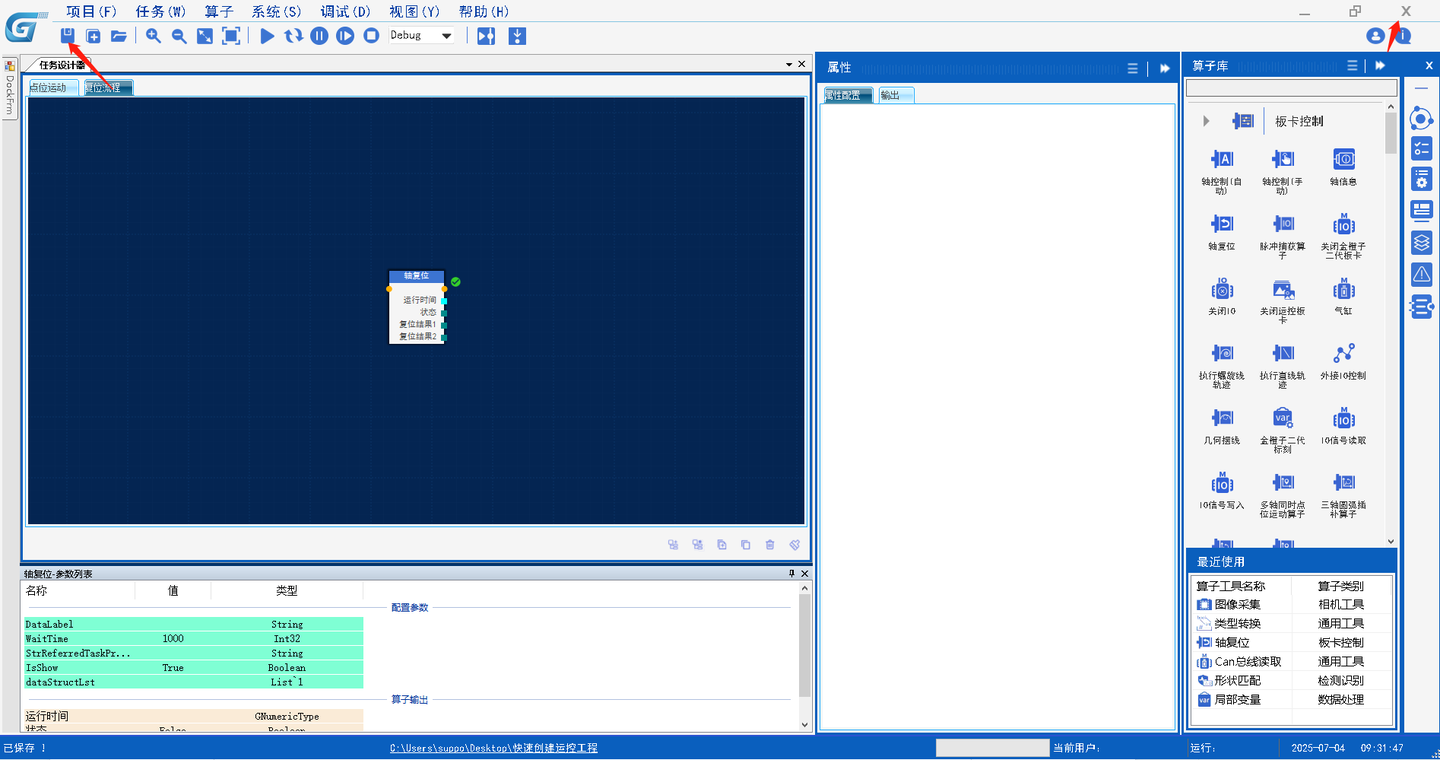The height and width of the screenshot is (760, 1440).
Task: Click the parameter list vertical scrollbar down arrow
Action: pyautogui.click(x=805, y=724)
